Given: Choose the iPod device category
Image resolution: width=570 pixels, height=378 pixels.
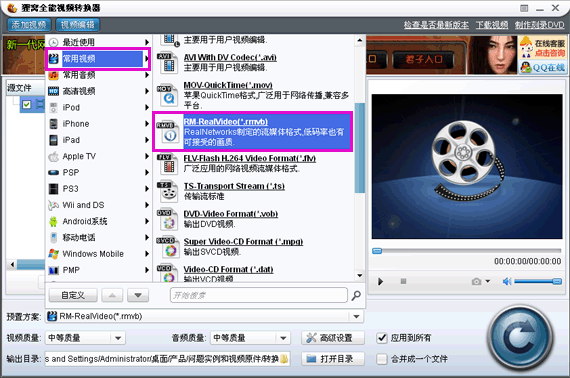Looking at the screenshot, I should (99, 107).
